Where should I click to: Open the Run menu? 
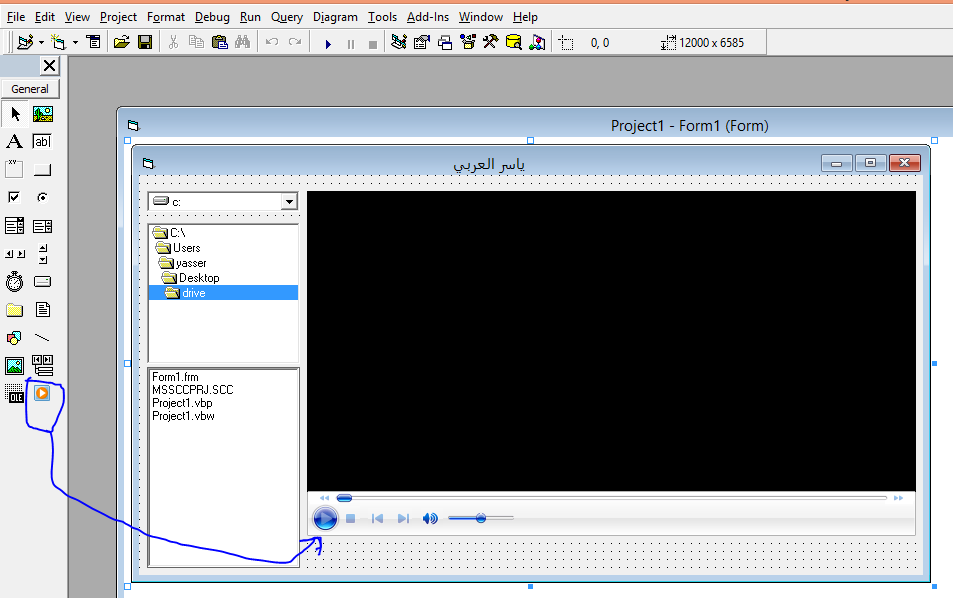click(x=250, y=17)
